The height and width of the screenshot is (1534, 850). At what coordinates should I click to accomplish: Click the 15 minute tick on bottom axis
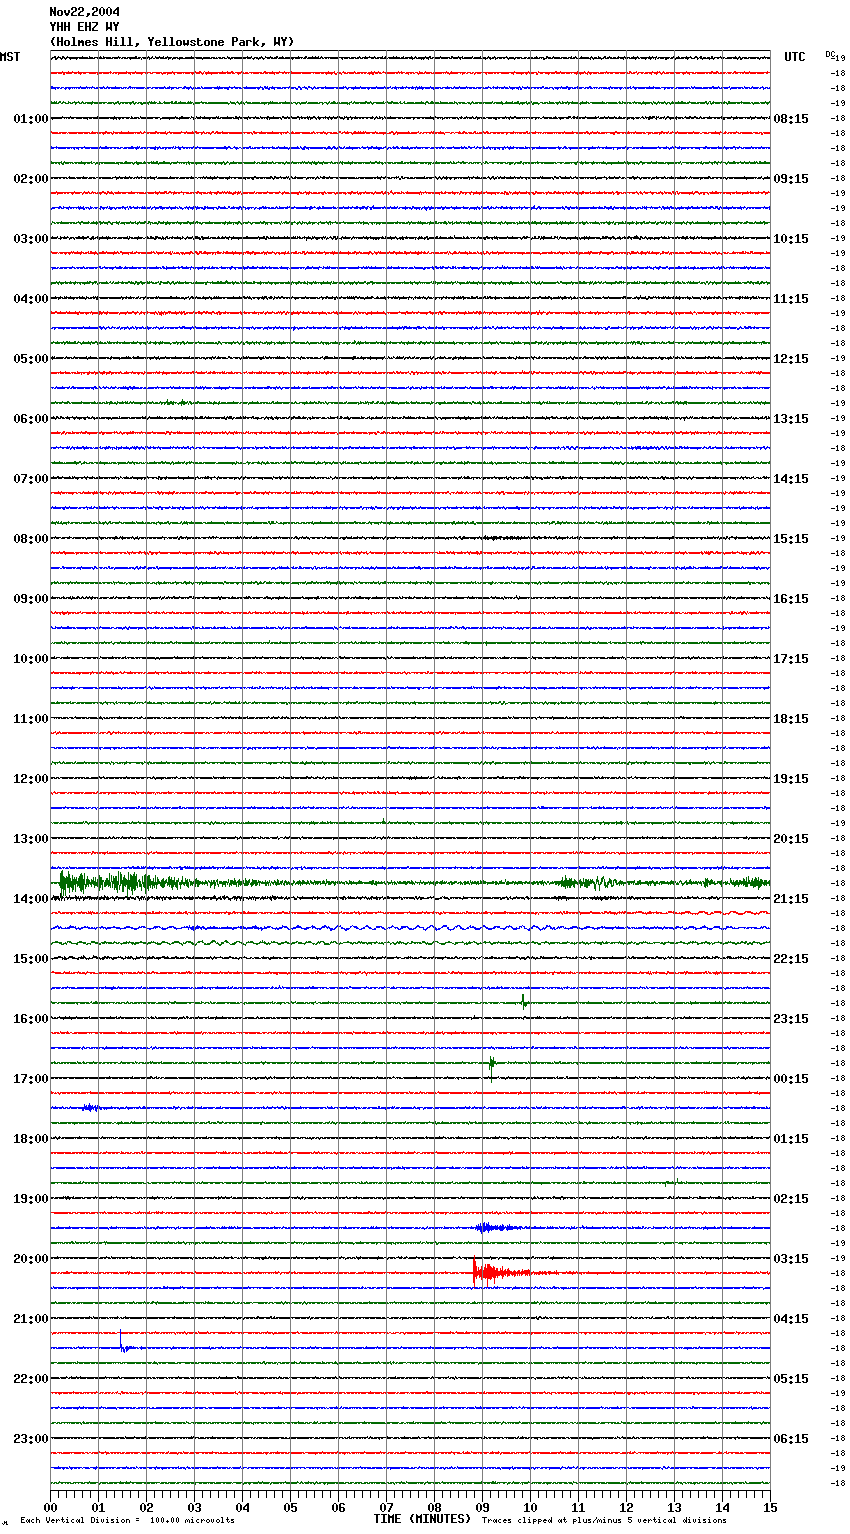click(770, 1507)
